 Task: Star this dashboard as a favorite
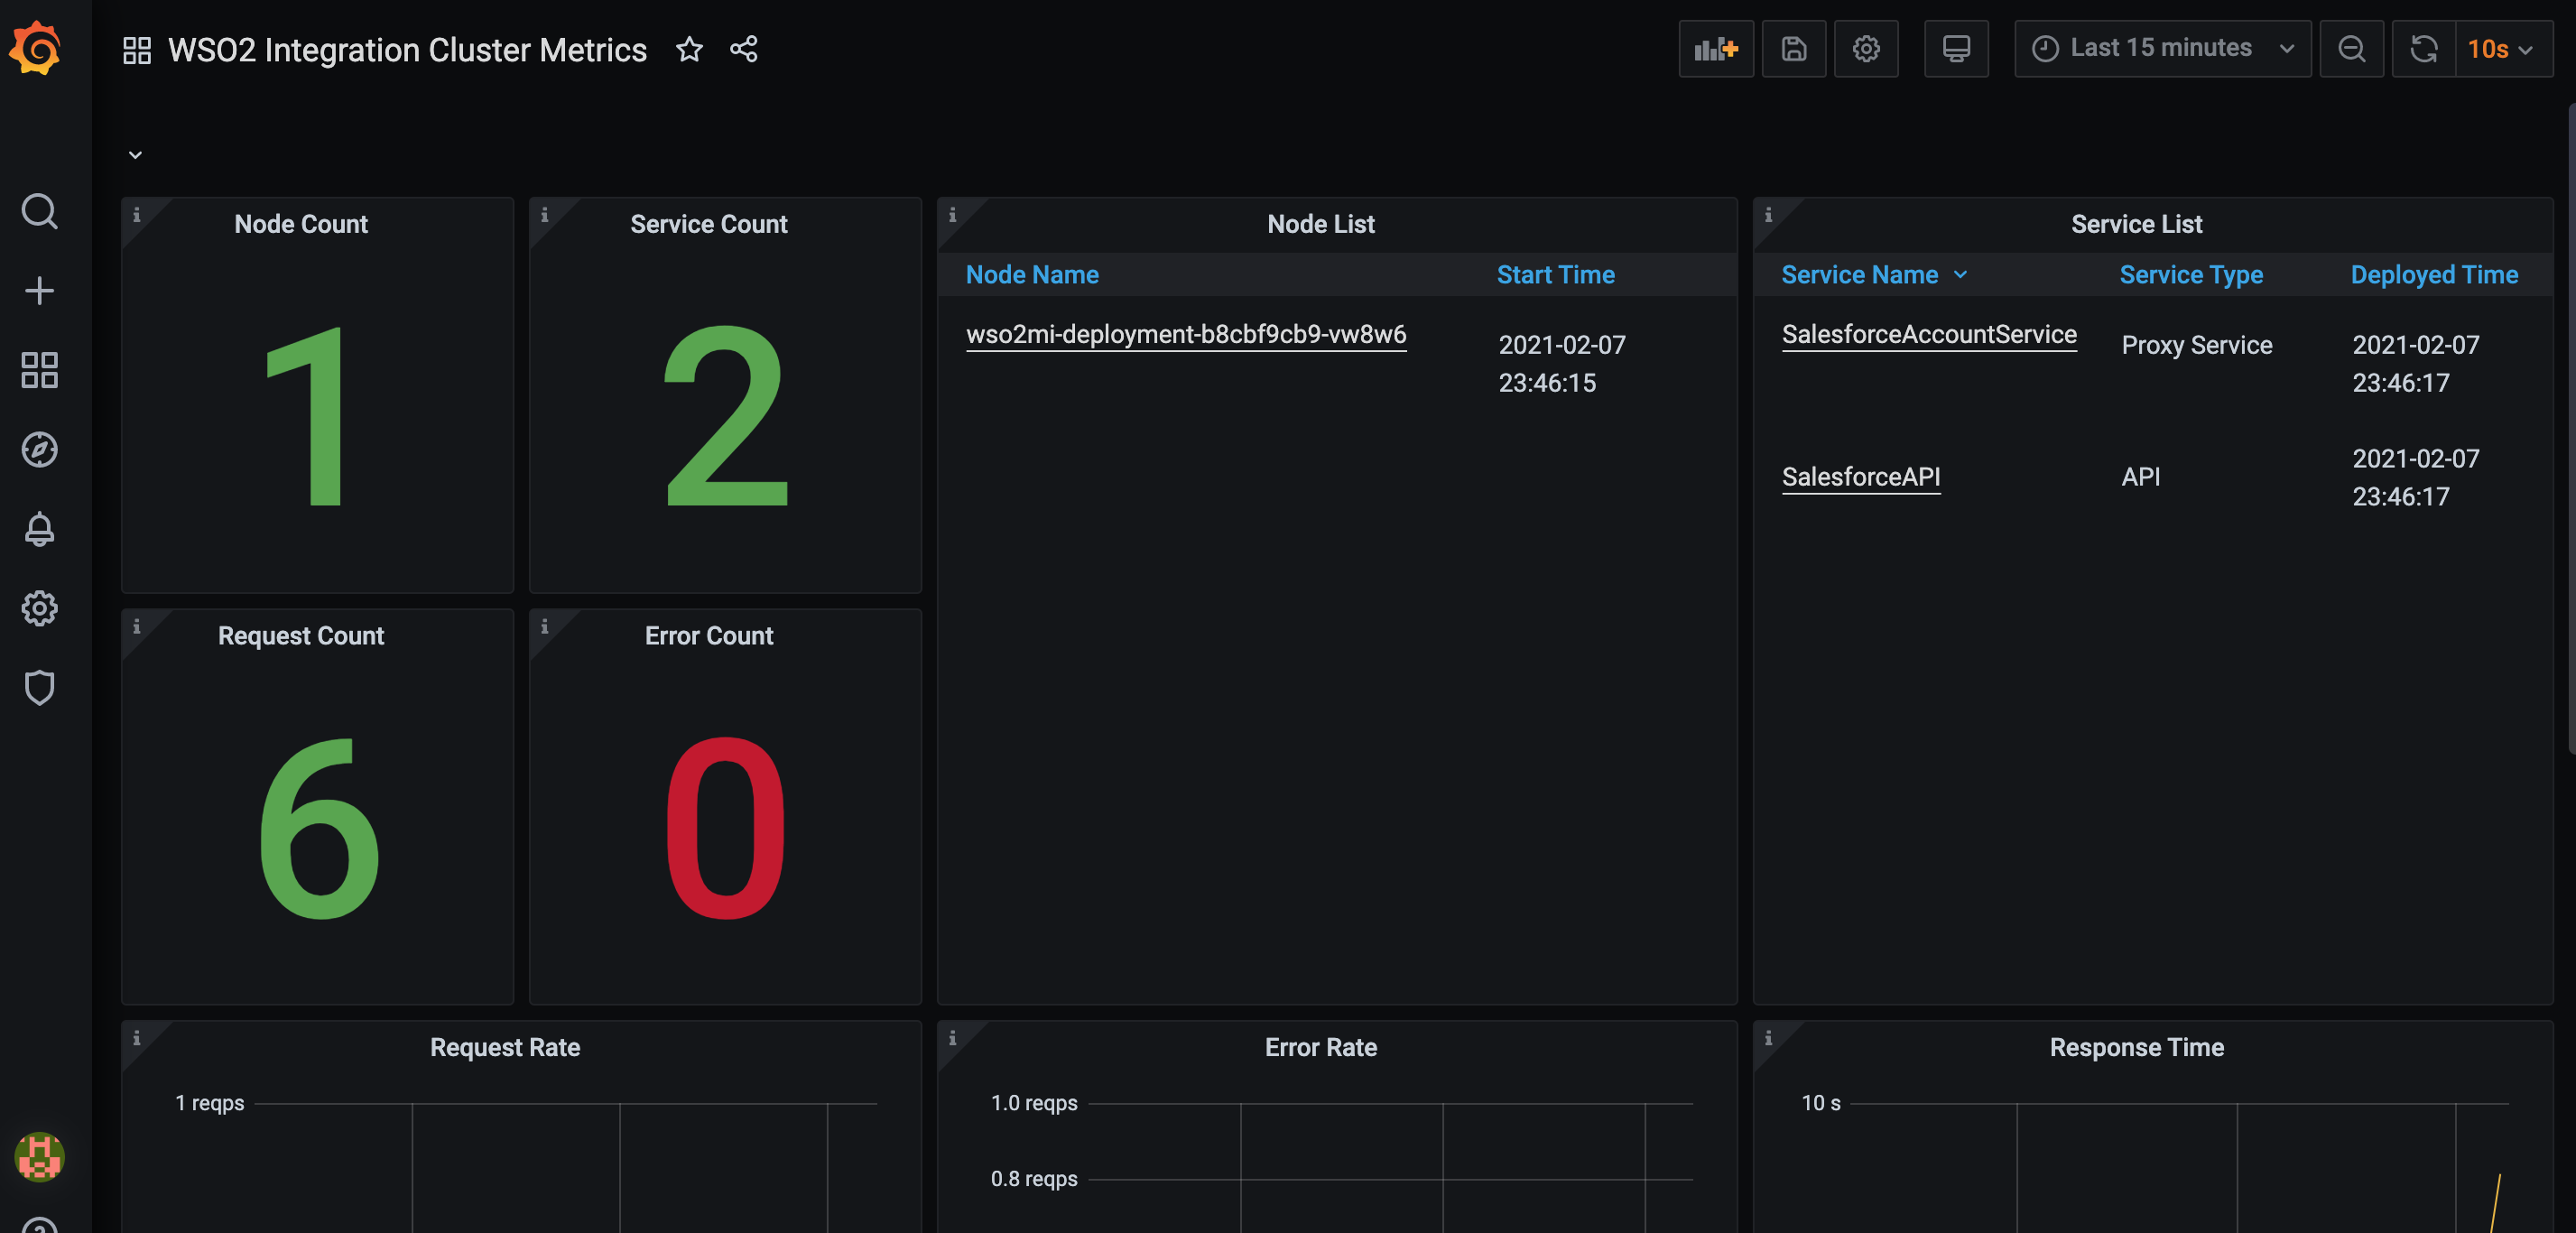[x=689, y=49]
